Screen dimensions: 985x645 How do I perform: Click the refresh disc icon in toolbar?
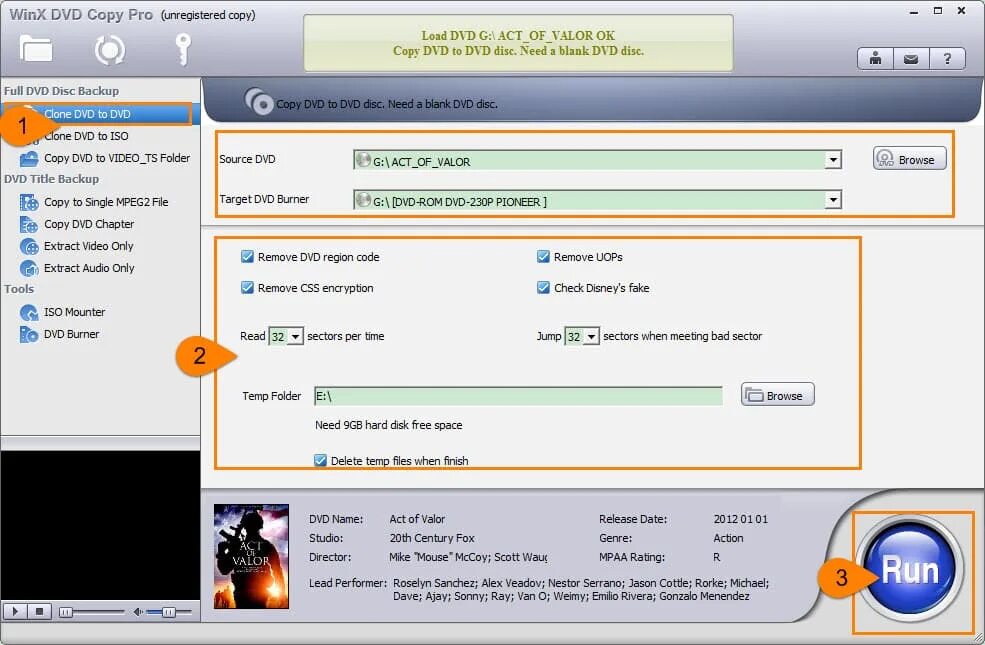coord(110,50)
